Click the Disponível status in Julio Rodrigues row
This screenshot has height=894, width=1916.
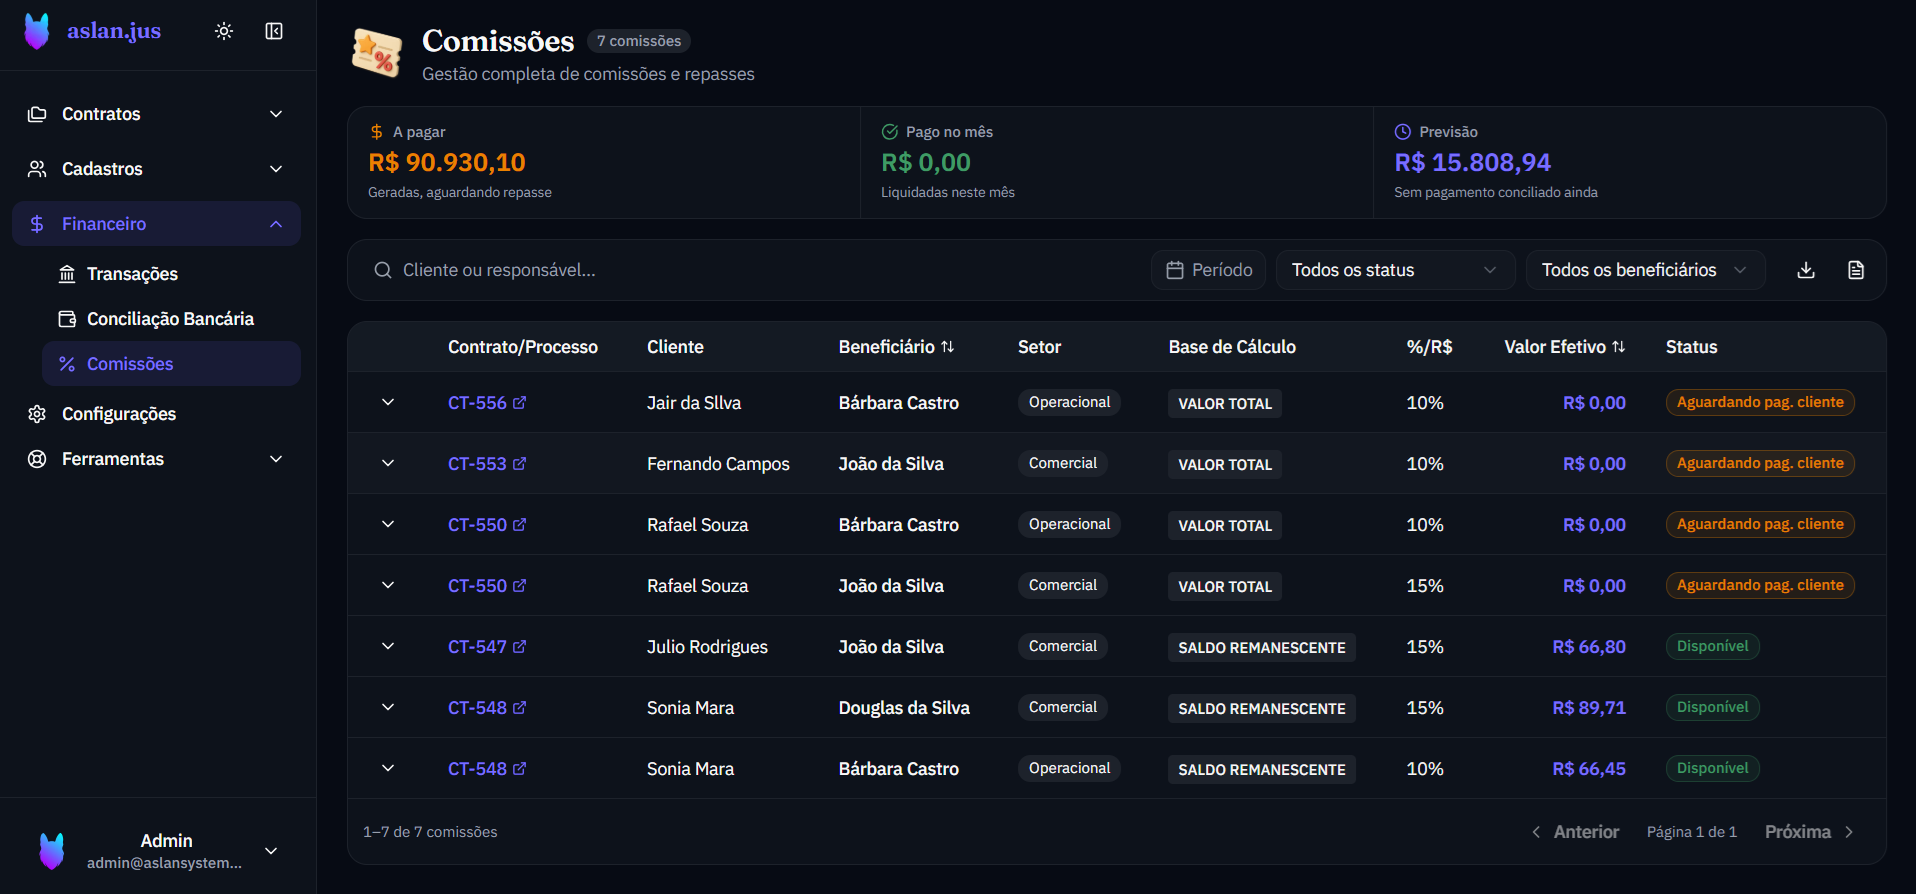1713,646
